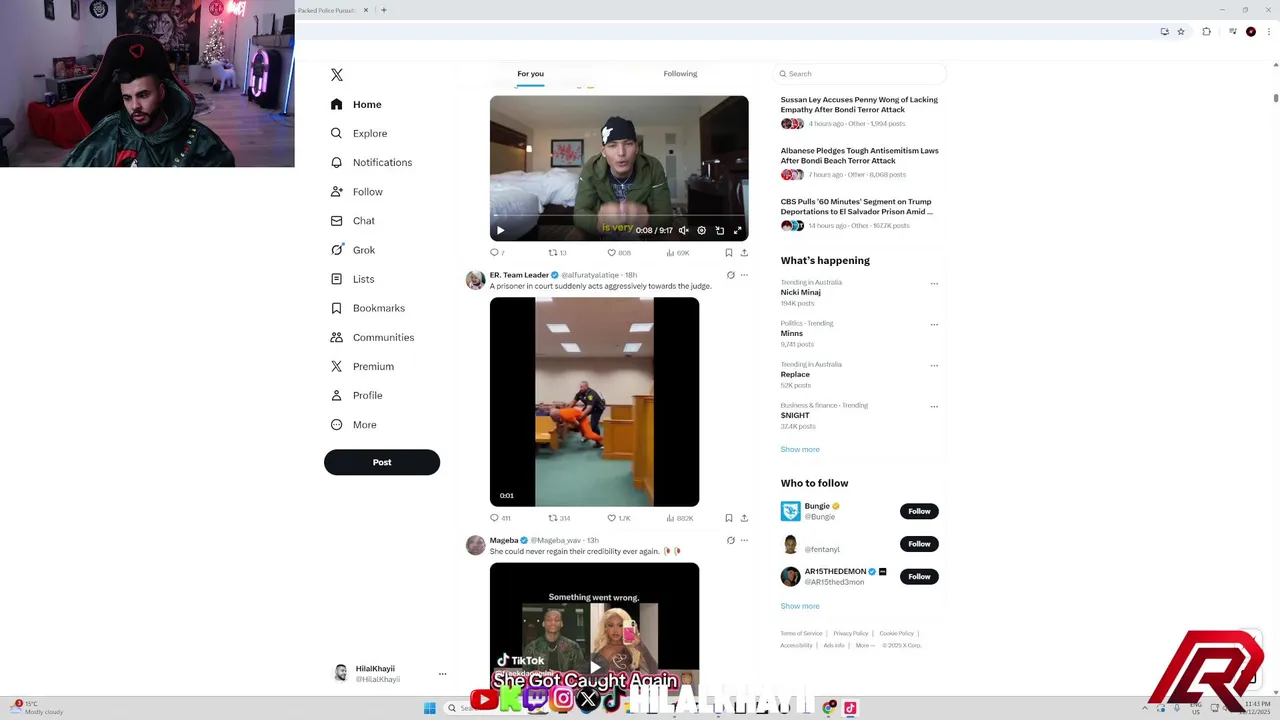Click the ER. Team Leader name link
This screenshot has width=1280, height=720.
tap(519, 275)
